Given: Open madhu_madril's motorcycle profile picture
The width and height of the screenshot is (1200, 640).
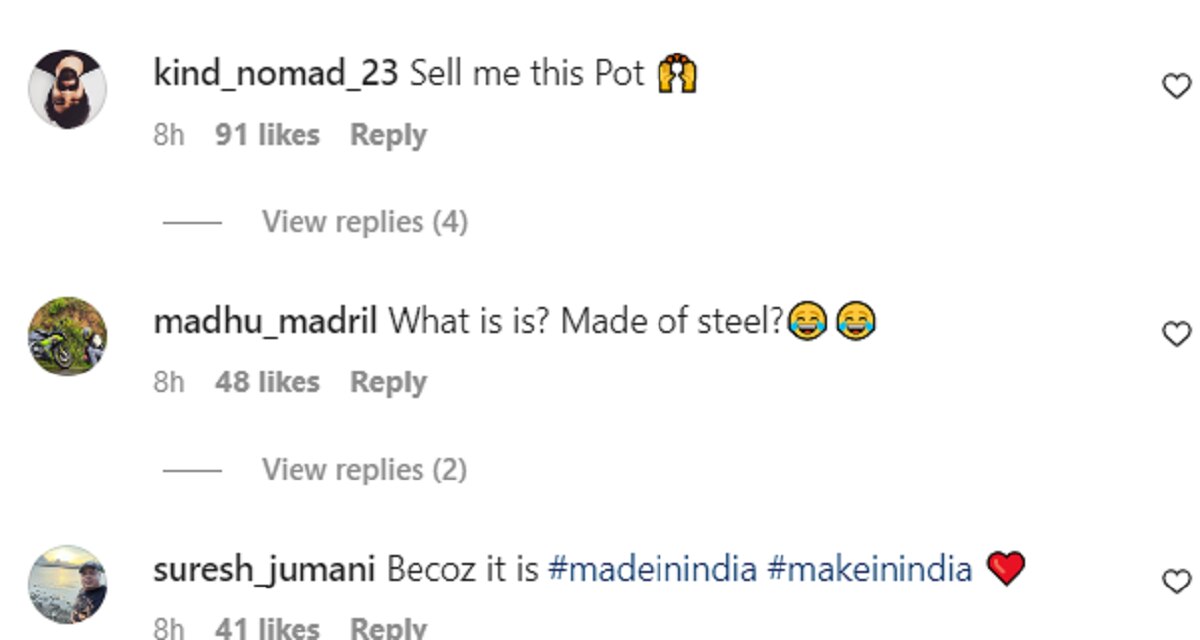Looking at the screenshot, I should [x=67, y=336].
